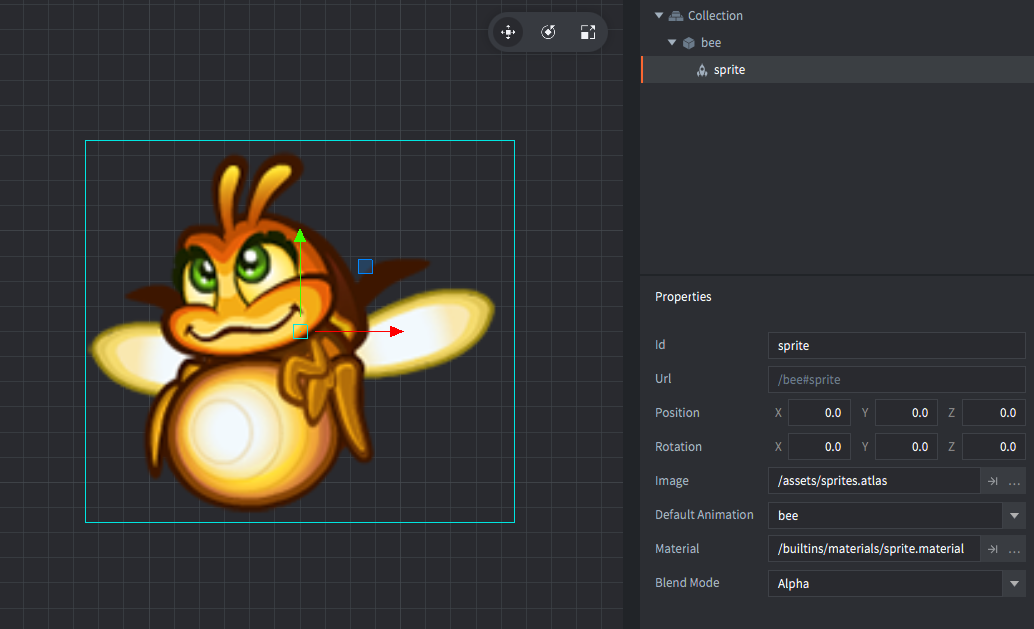Open the Blend Mode dropdown
This screenshot has width=1034, height=629.
click(x=1014, y=584)
